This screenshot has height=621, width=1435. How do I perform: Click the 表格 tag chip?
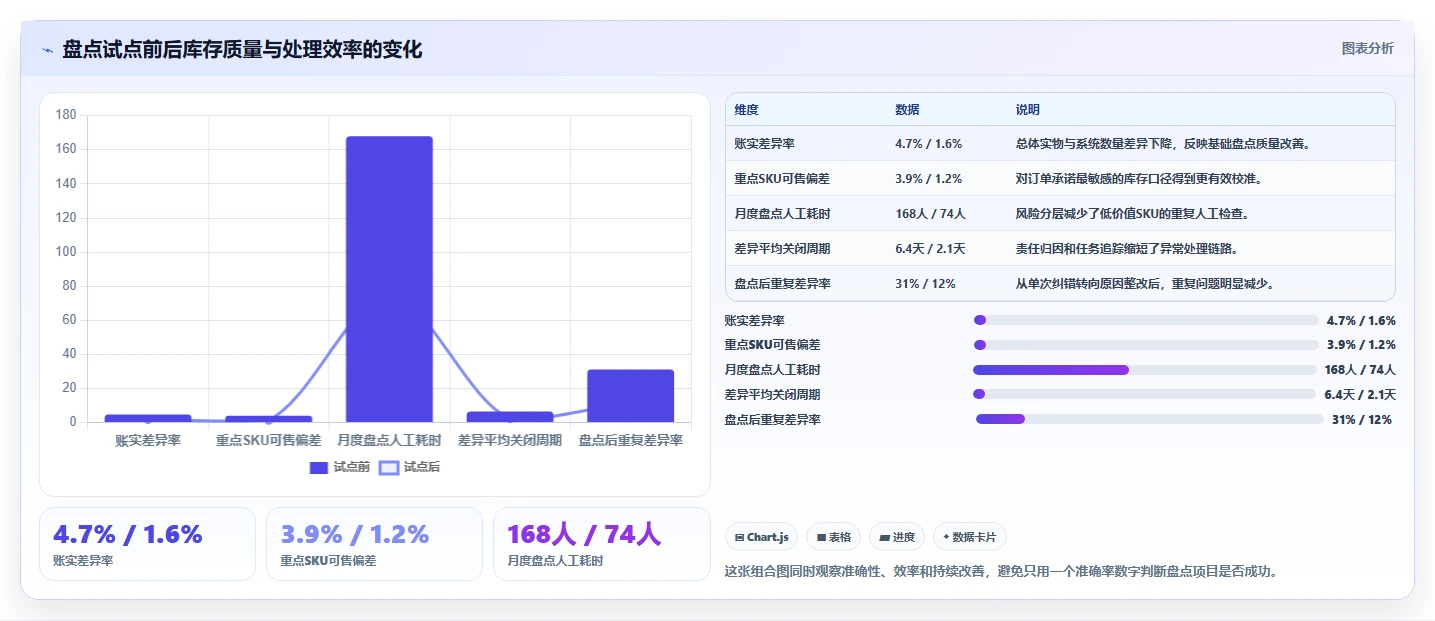coord(834,537)
